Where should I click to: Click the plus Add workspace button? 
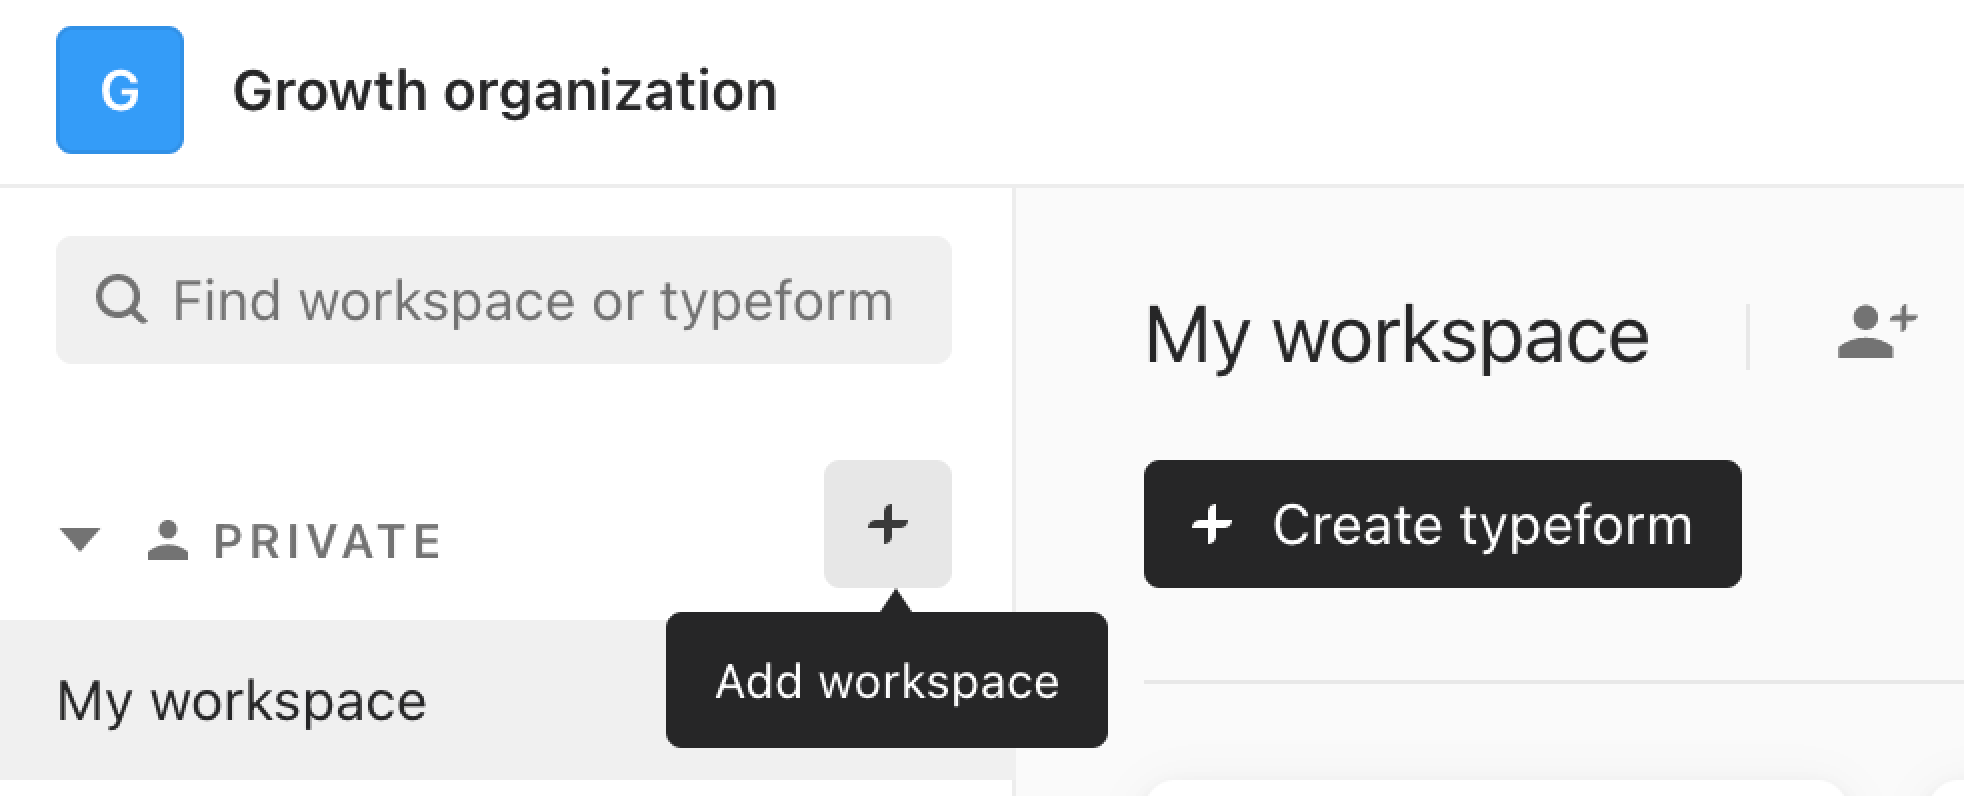(888, 524)
